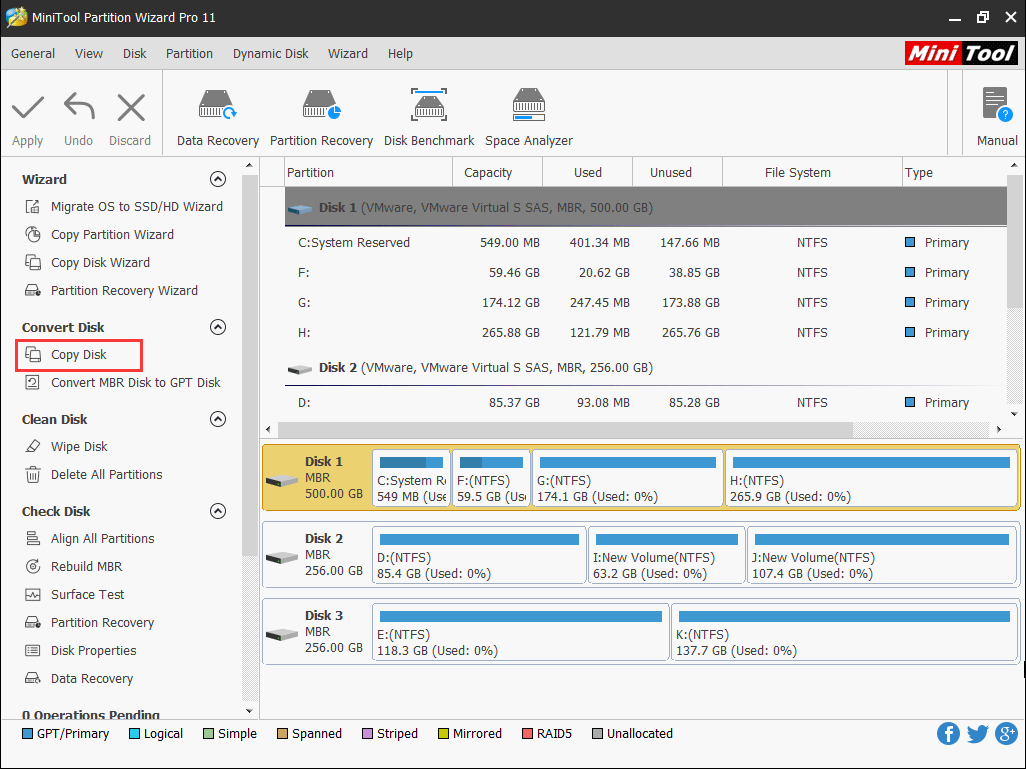Screen dimensions: 1026x769
Task: Select the H:(NTFS) partition block on Disk 1
Action: pyautogui.click(x=870, y=478)
